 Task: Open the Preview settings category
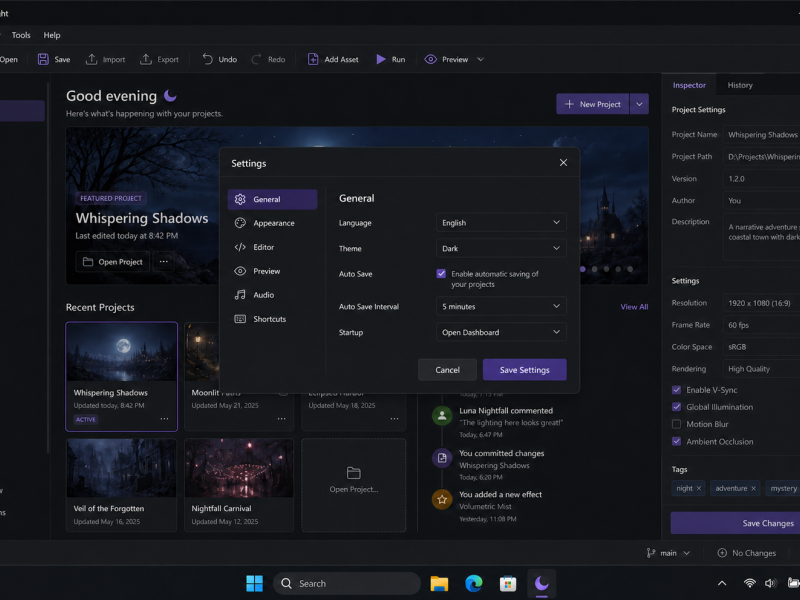coord(272,271)
